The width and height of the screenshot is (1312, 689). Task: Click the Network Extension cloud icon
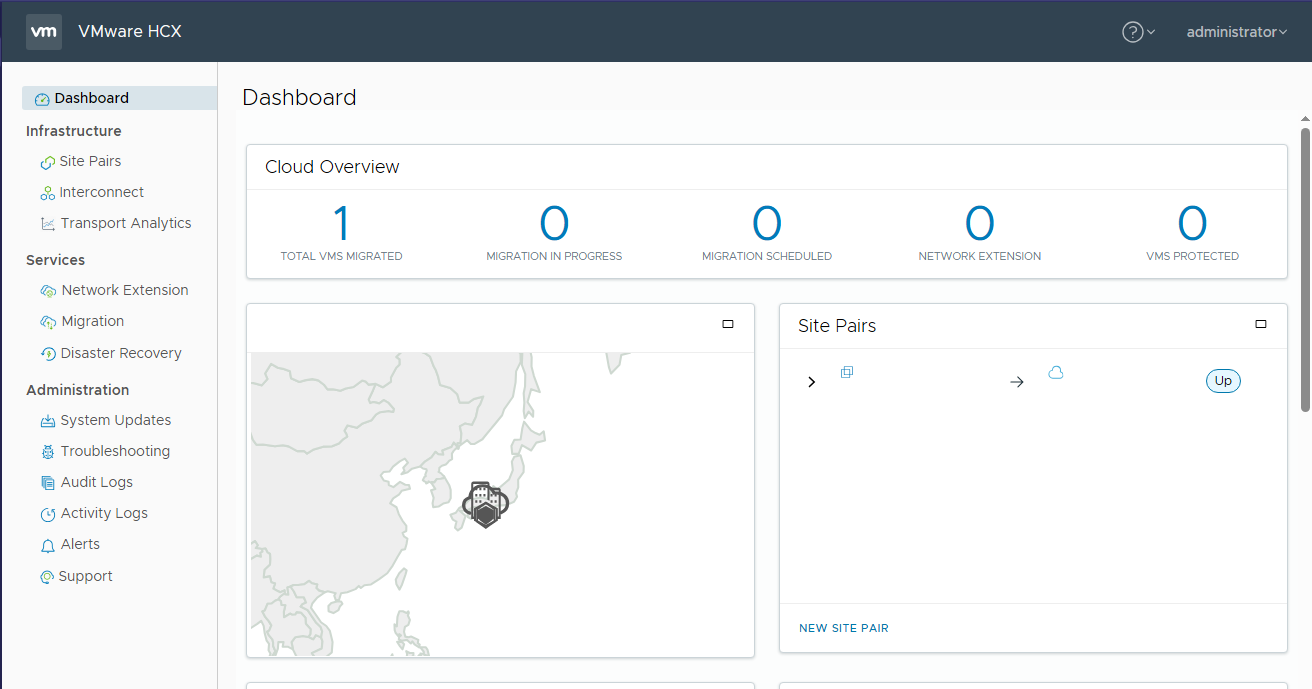pyautogui.click(x=48, y=291)
